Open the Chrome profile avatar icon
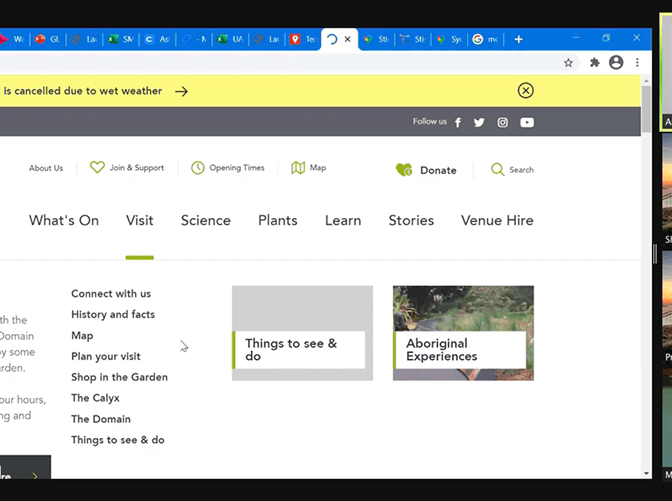This screenshot has width=672, height=501. pos(616,63)
